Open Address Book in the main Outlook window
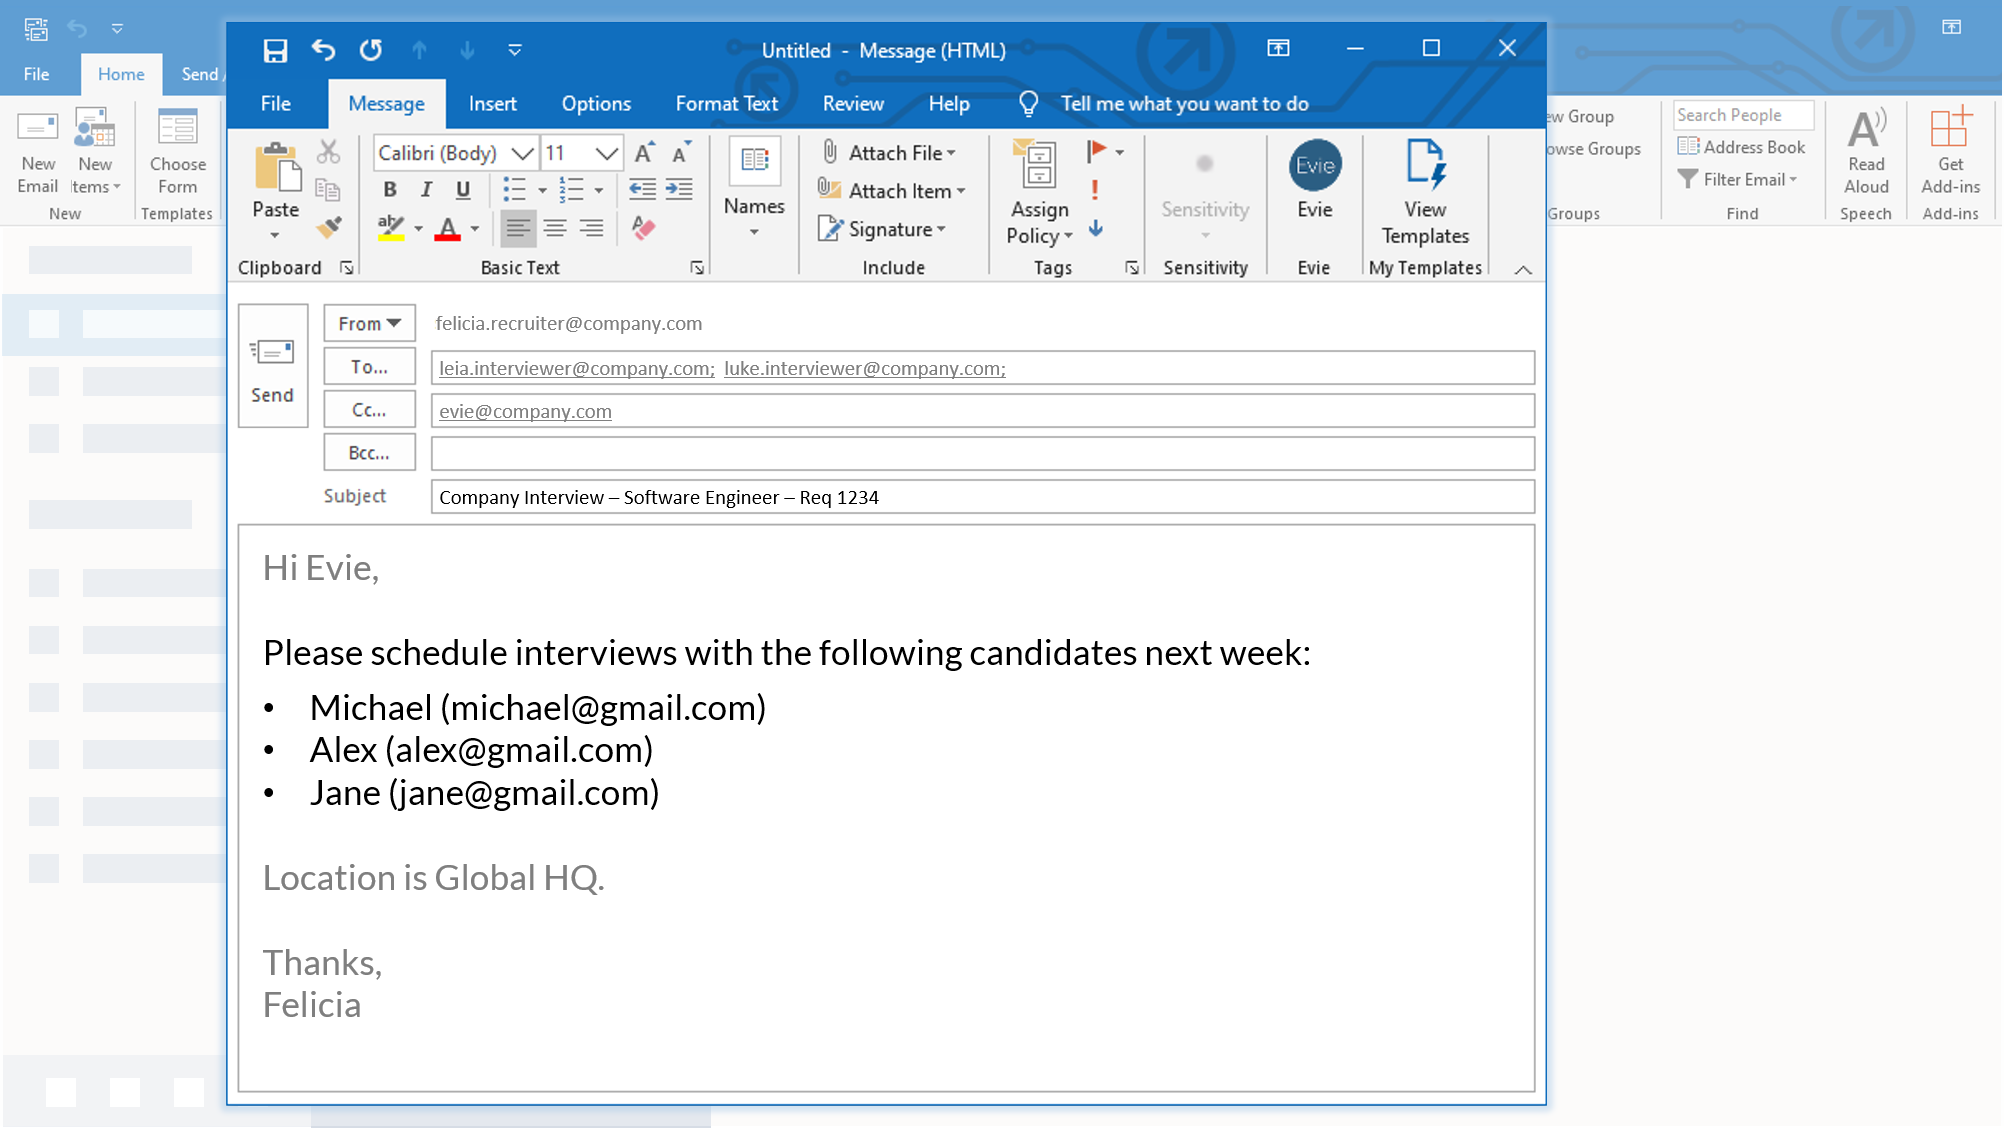 point(1741,147)
